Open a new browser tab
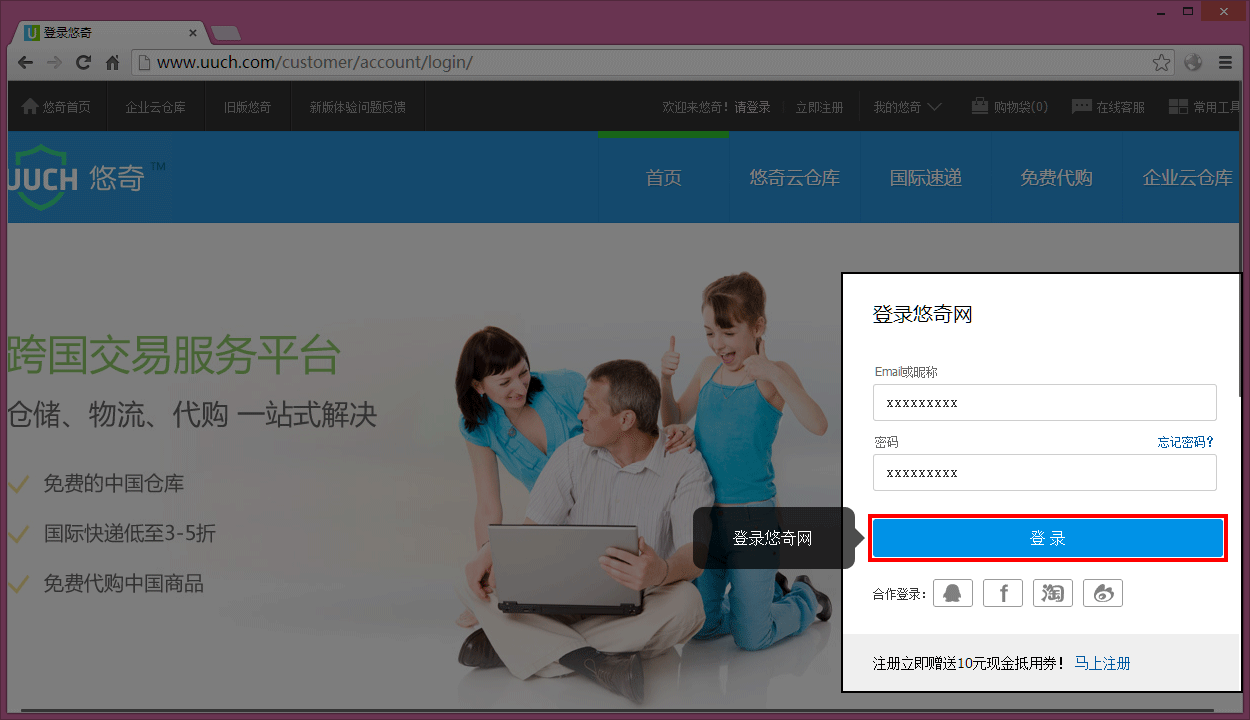Screen dimensions: 1250x720 (x=225, y=33)
